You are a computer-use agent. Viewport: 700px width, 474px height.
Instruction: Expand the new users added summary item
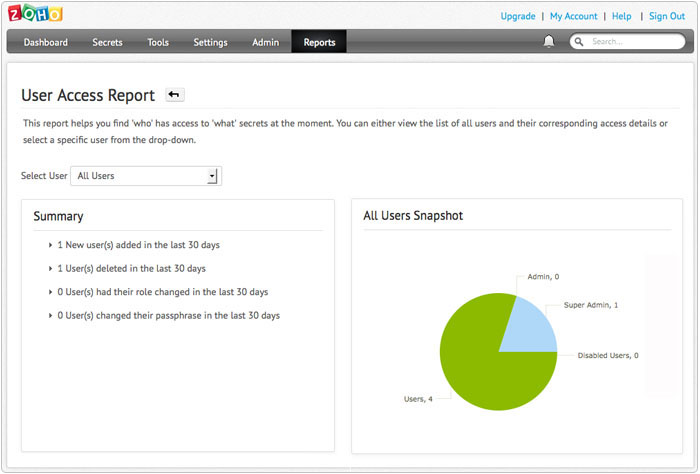[x=134, y=245]
